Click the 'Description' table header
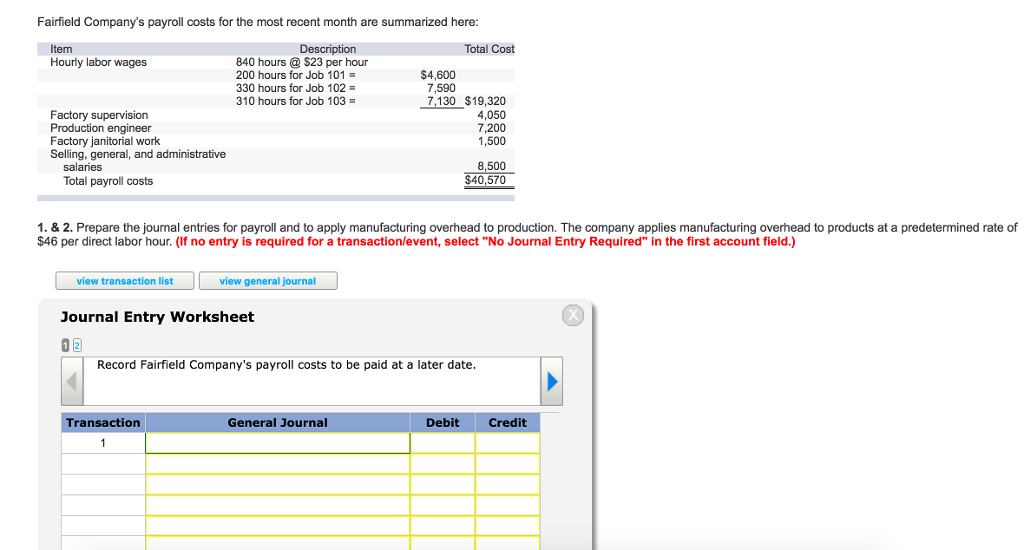The height and width of the screenshot is (550, 1024). click(x=328, y=49)
